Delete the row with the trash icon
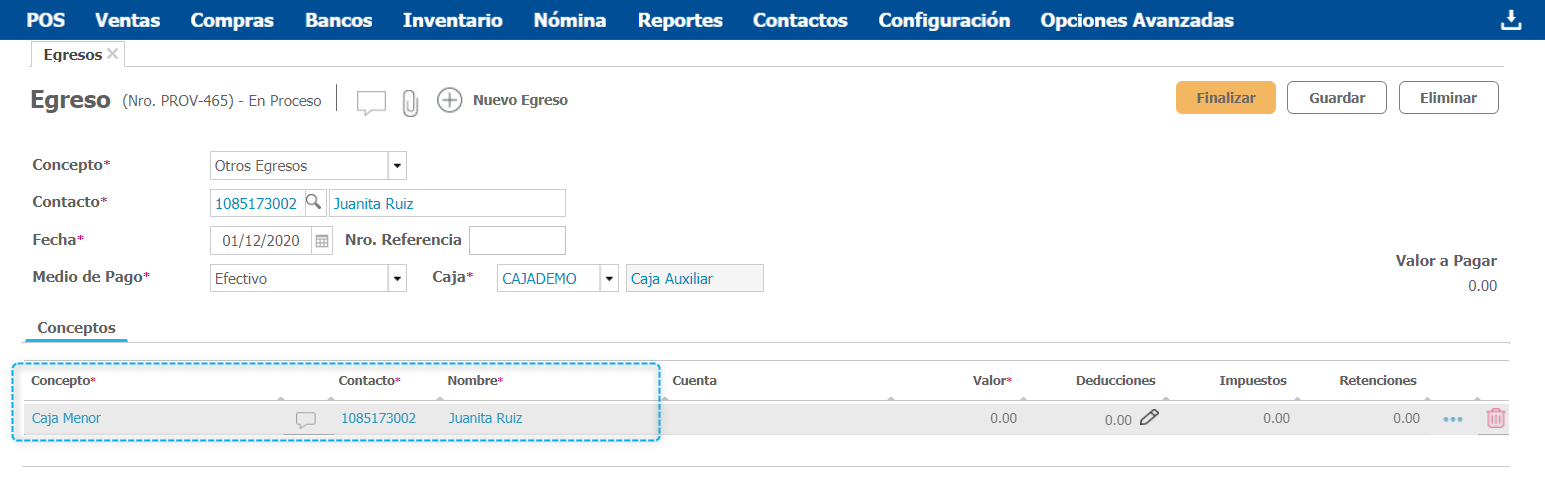This screenshot has width=1545, height=498. click(1495, 419)
